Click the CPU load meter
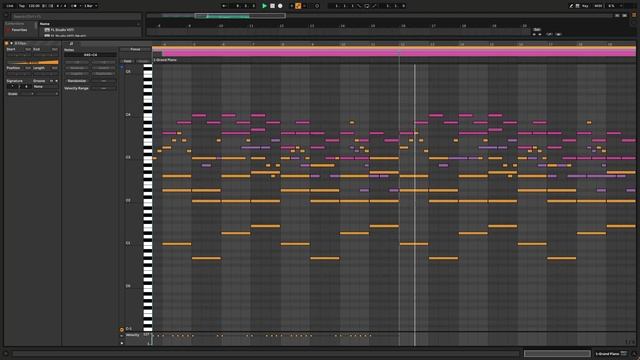The height and width of the screenshot is (360, 640). 611,6
